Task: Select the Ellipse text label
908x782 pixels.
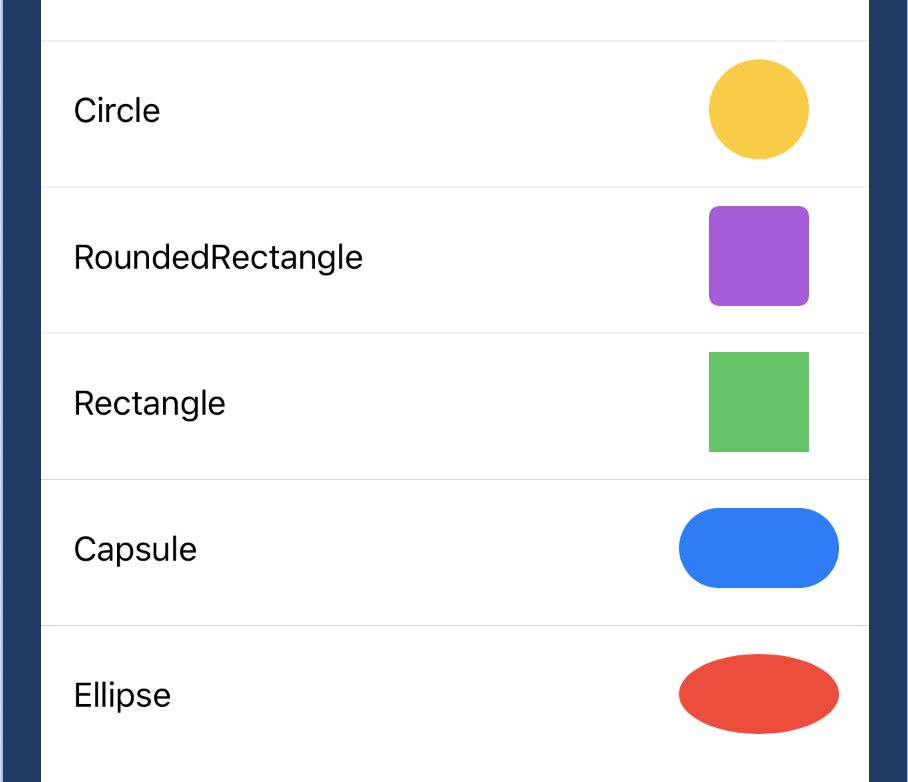Action: 122,696
